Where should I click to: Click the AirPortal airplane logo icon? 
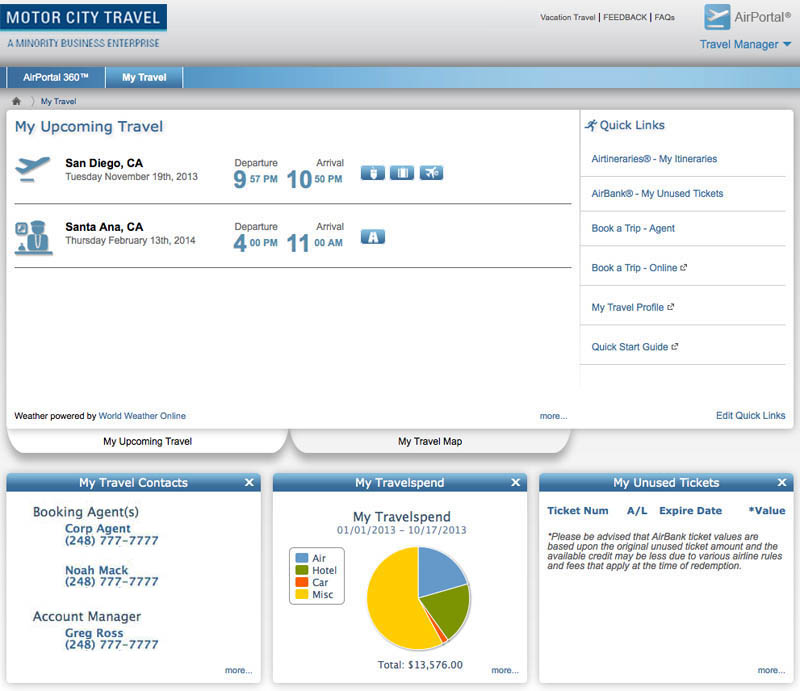717,17
